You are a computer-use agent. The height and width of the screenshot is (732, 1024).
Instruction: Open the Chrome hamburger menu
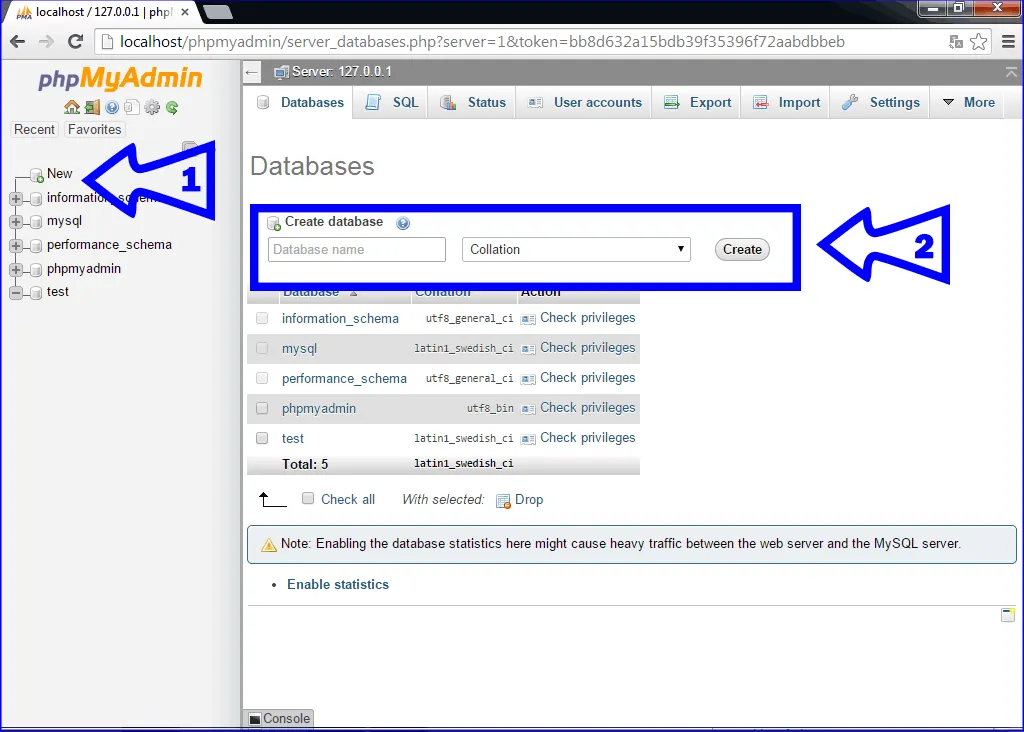tap(1008, 42)
